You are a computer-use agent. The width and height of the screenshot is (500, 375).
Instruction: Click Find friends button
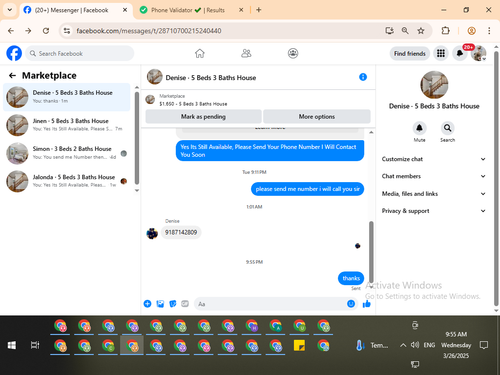pyautogui.click(x=410, y=53)
